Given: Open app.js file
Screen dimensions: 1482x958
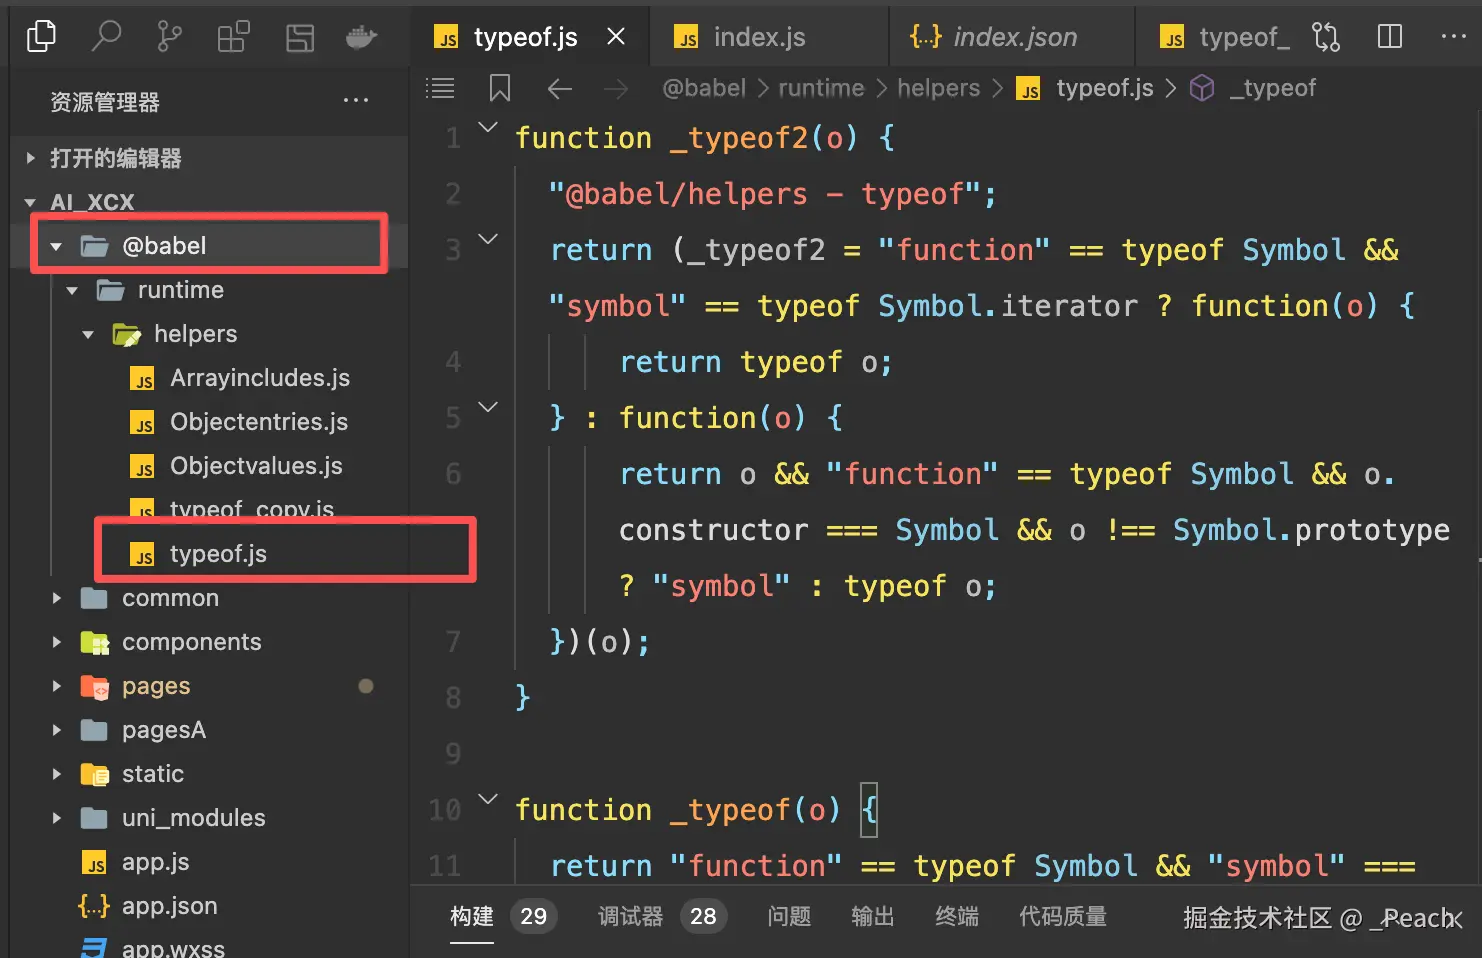Looking at the screenshot, I should click(x=209, y=862).
